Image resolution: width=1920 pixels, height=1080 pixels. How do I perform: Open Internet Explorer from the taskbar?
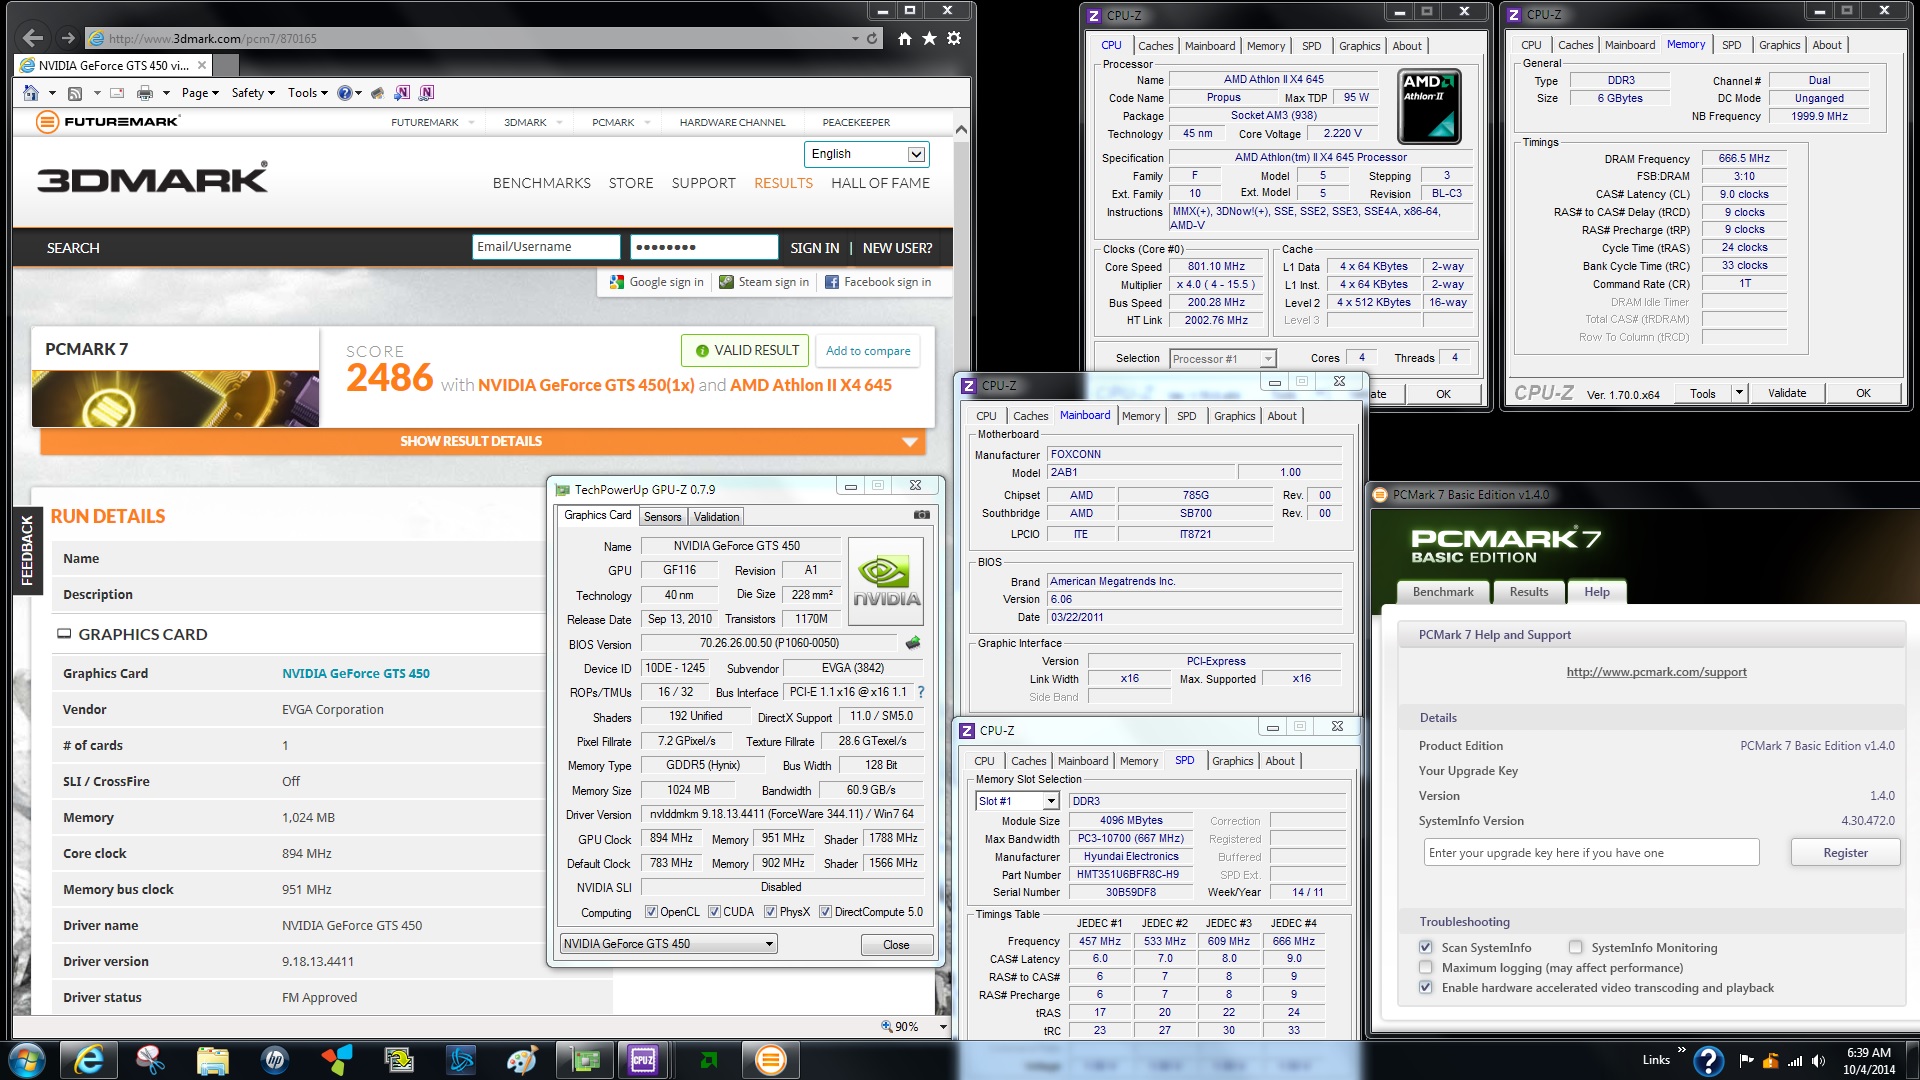pos(90,1060)
